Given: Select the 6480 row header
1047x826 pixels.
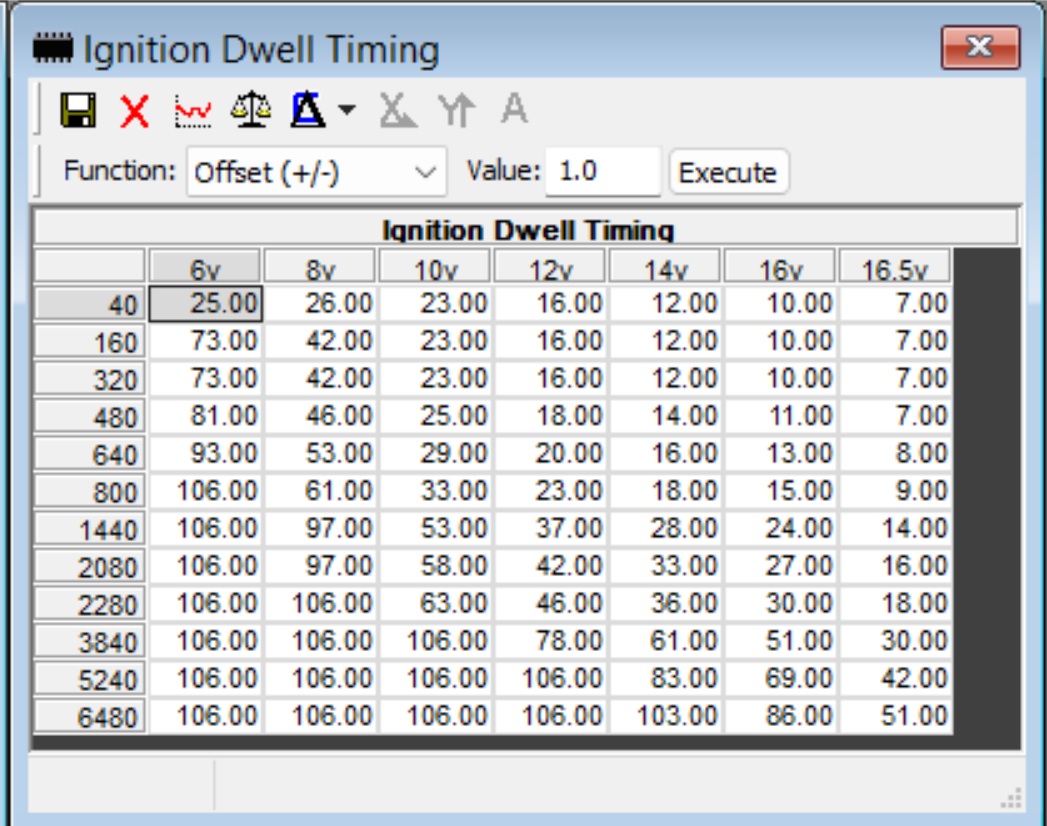Looking at the screenshot, I should (x=90, y=717).
